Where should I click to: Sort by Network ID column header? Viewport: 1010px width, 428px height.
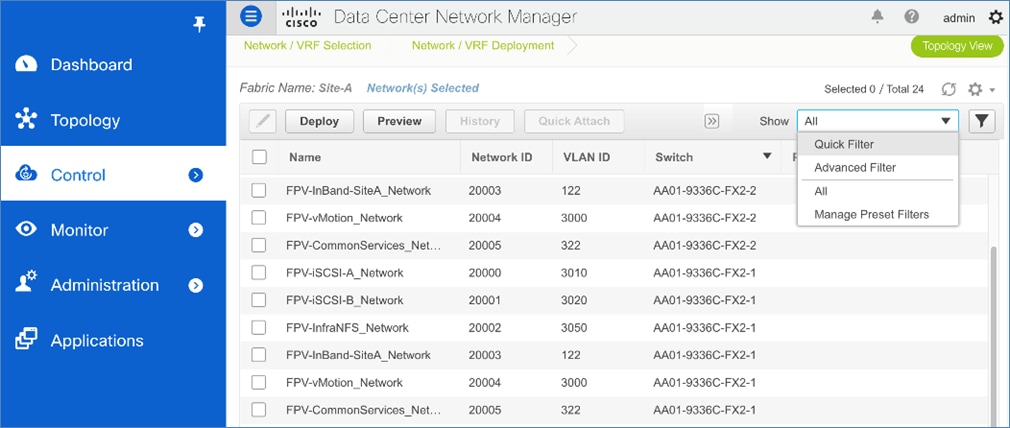pyautogui.click(x=502, y=157)
